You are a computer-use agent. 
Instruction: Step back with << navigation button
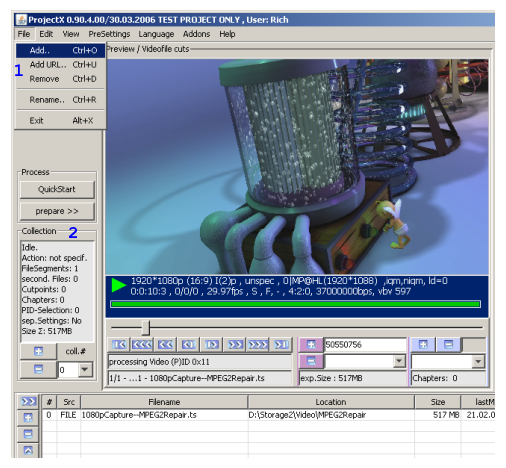point(165,345)
